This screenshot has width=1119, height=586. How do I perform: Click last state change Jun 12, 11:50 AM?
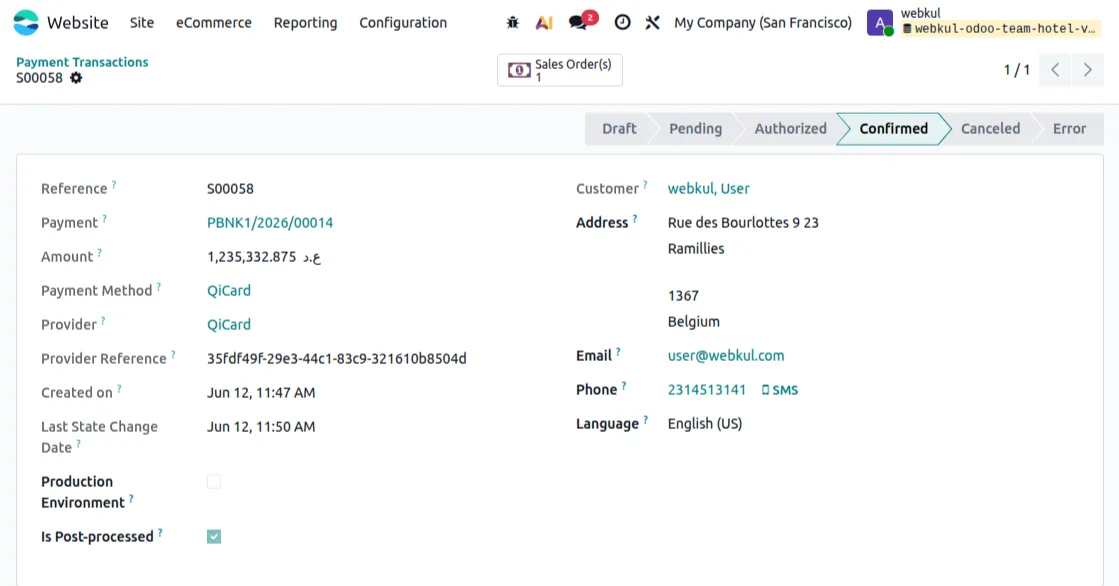click(x=261, y=427)
